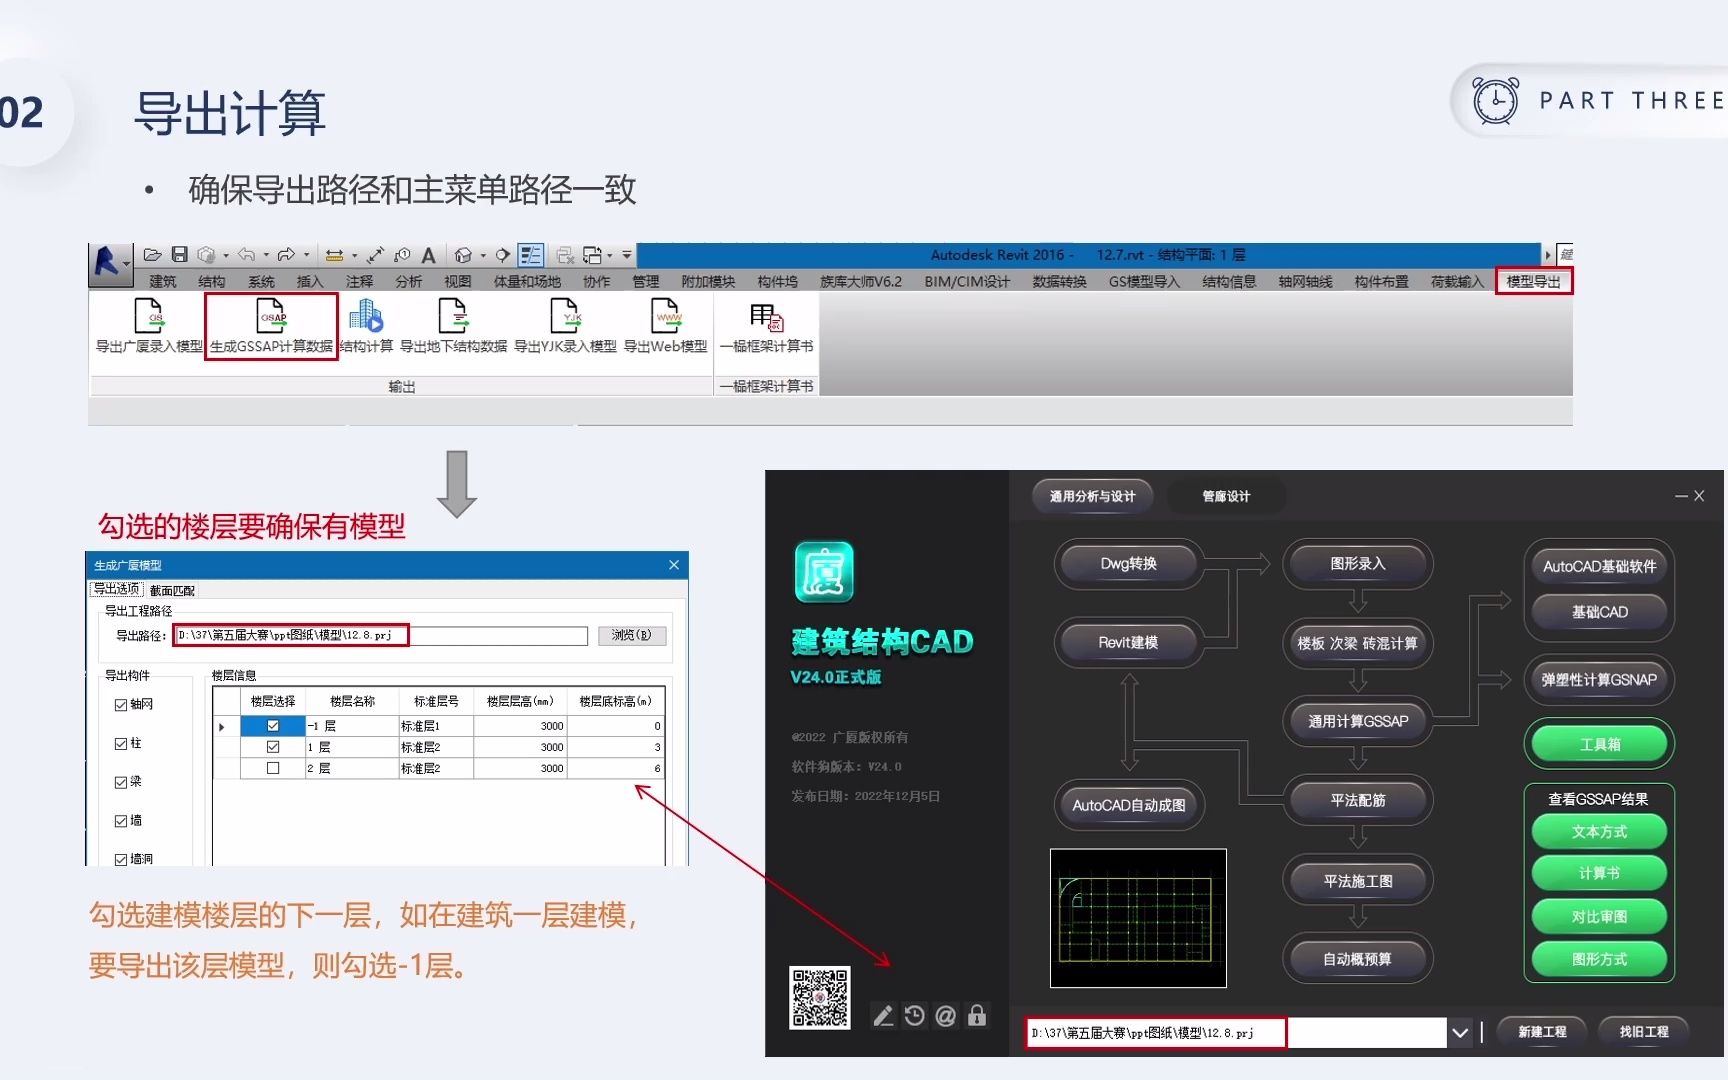Click the padlock icon in 广厦CAD
The image size is (1728, 1080).
click(977, 1016)
